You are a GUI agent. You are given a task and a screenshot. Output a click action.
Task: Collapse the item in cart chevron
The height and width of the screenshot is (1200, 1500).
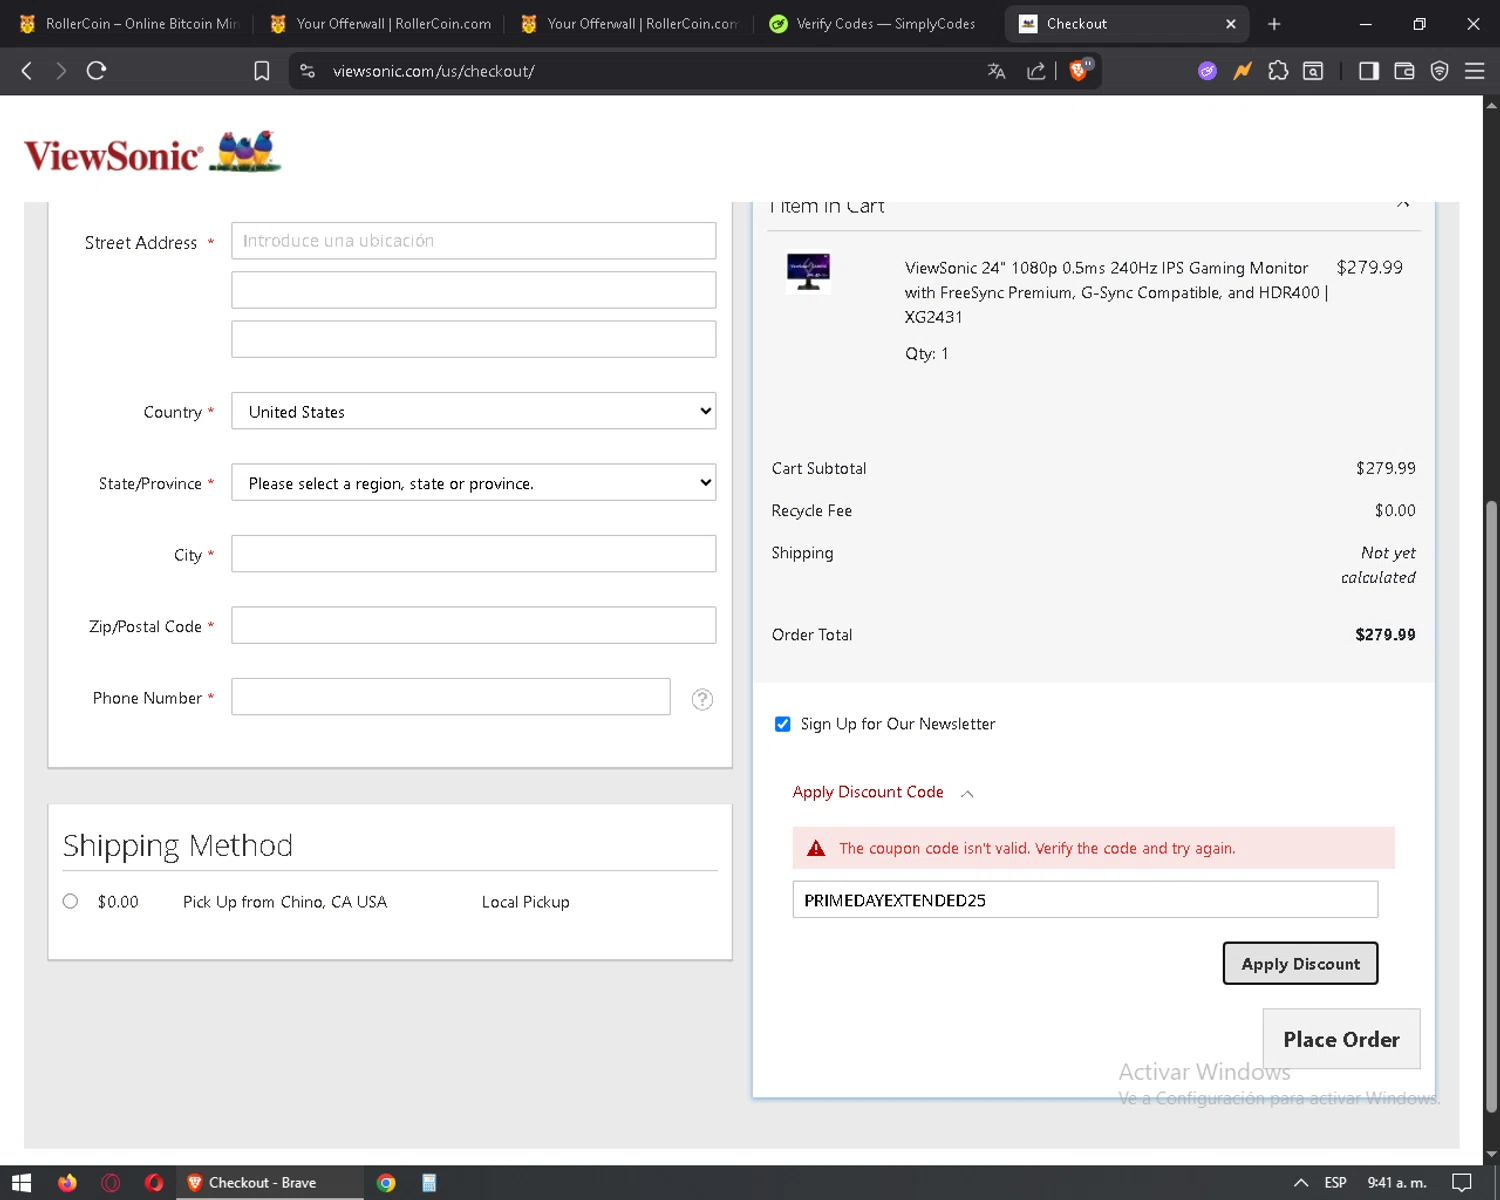coord(1403,205)
